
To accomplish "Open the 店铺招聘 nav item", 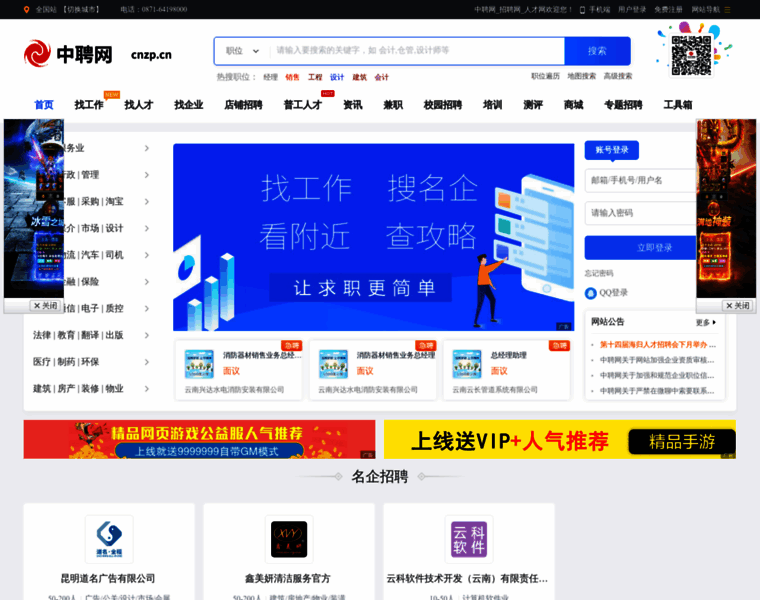I will (x=243, y=105).
